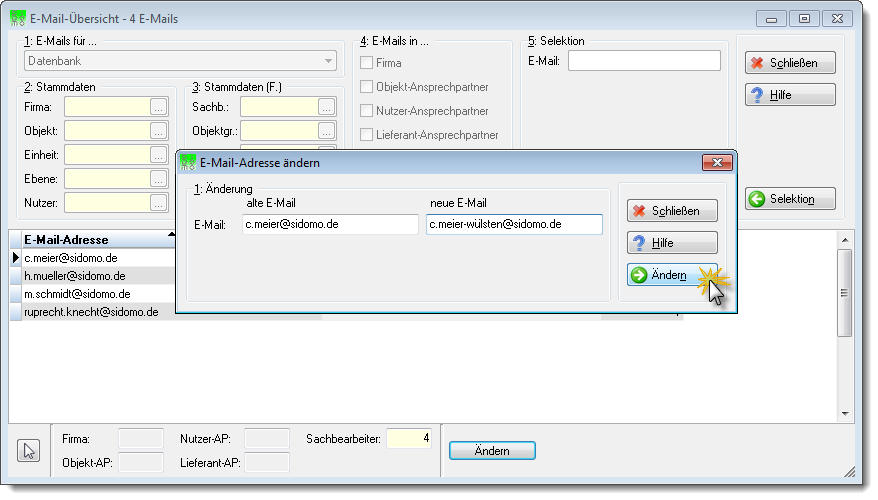878x500 pixels.
Task: Click the green arrow Selektion button
Action: click(790, 199)
